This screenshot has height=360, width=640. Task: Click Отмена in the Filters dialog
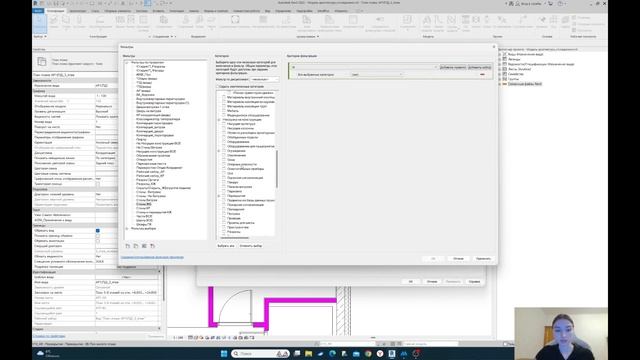(x=458, y=259)
